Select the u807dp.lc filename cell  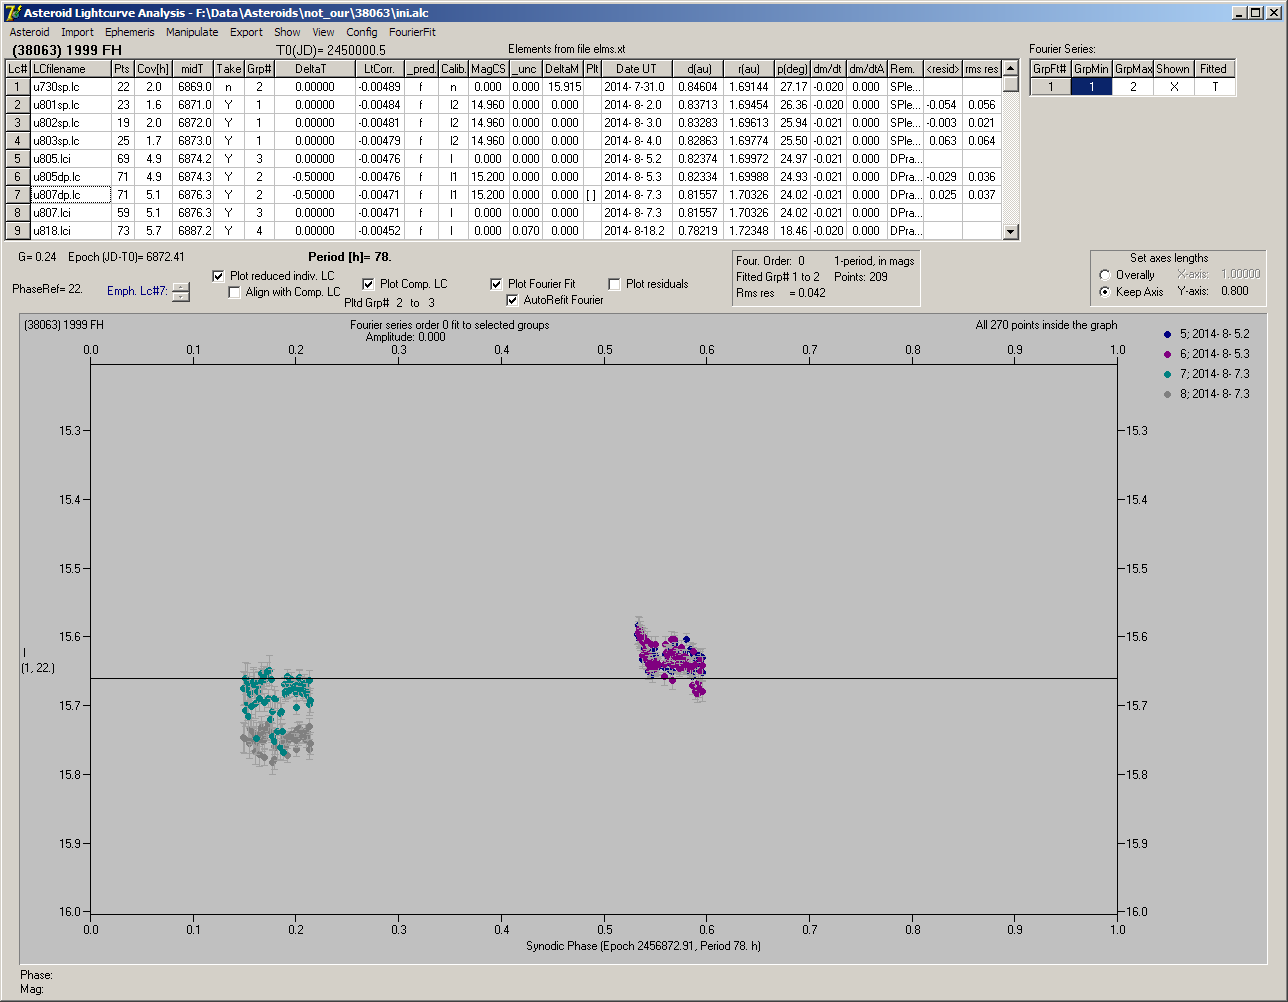click(70, 195)
